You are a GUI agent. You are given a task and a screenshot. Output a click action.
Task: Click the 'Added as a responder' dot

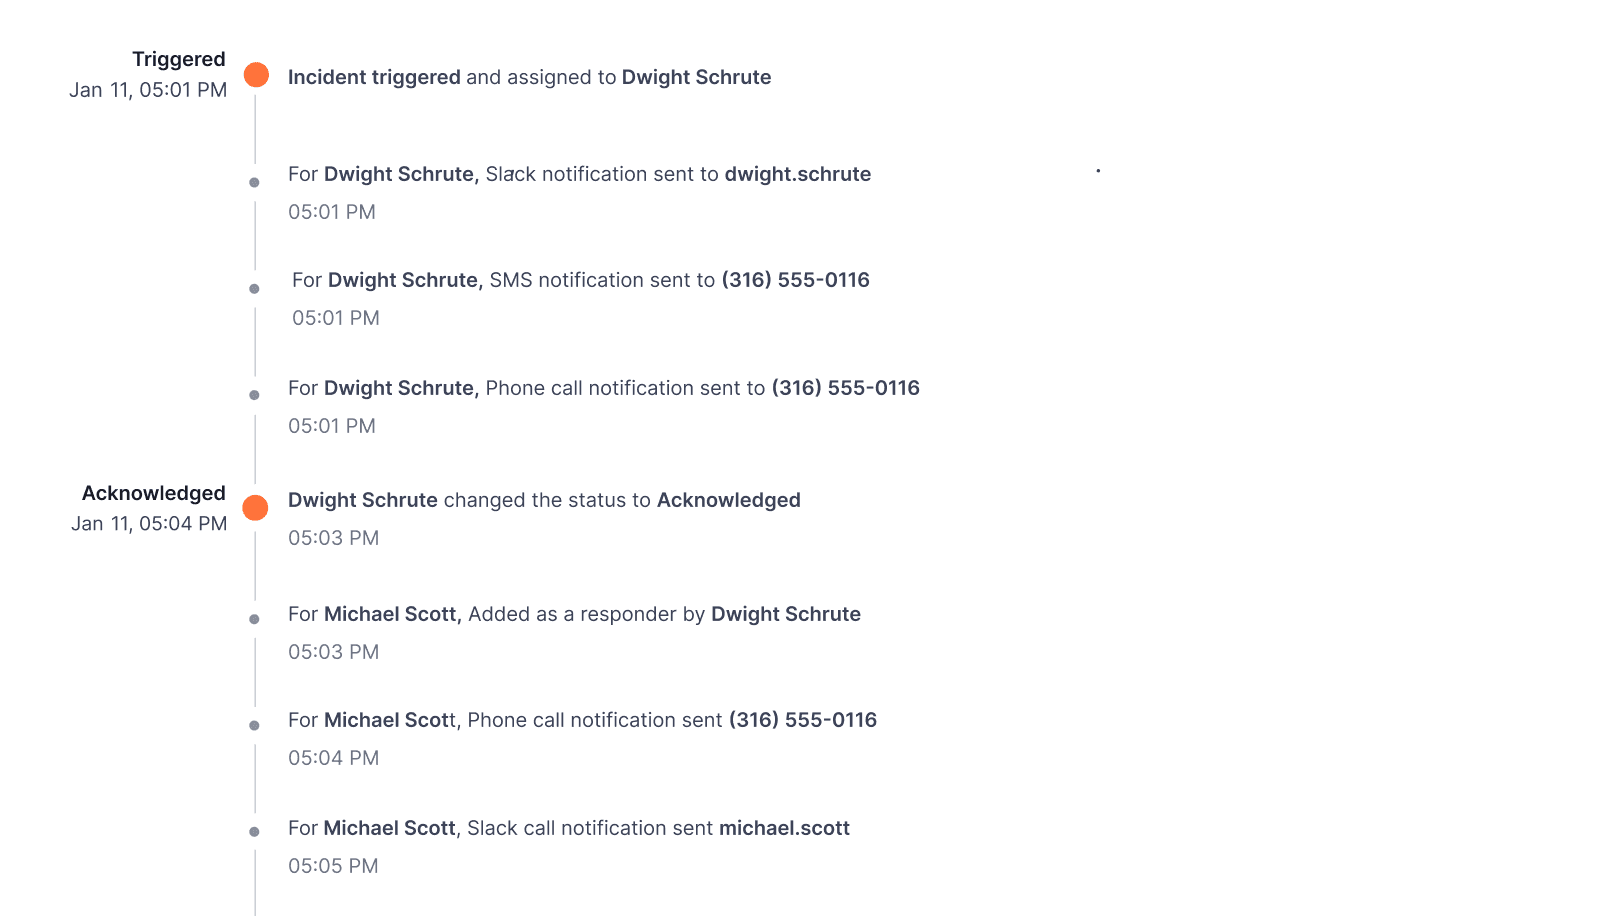(254, 619)
